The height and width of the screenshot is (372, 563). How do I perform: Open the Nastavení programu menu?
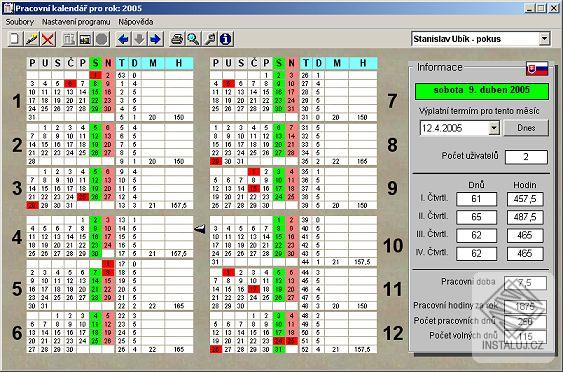(x=76, y=22)
